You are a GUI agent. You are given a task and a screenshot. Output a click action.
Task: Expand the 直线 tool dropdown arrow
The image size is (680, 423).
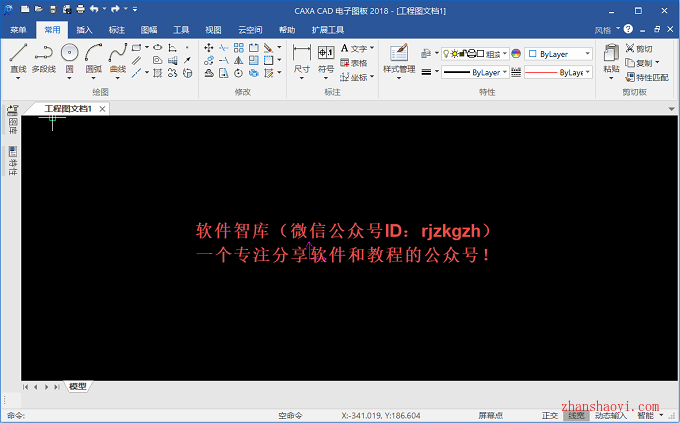18,78
